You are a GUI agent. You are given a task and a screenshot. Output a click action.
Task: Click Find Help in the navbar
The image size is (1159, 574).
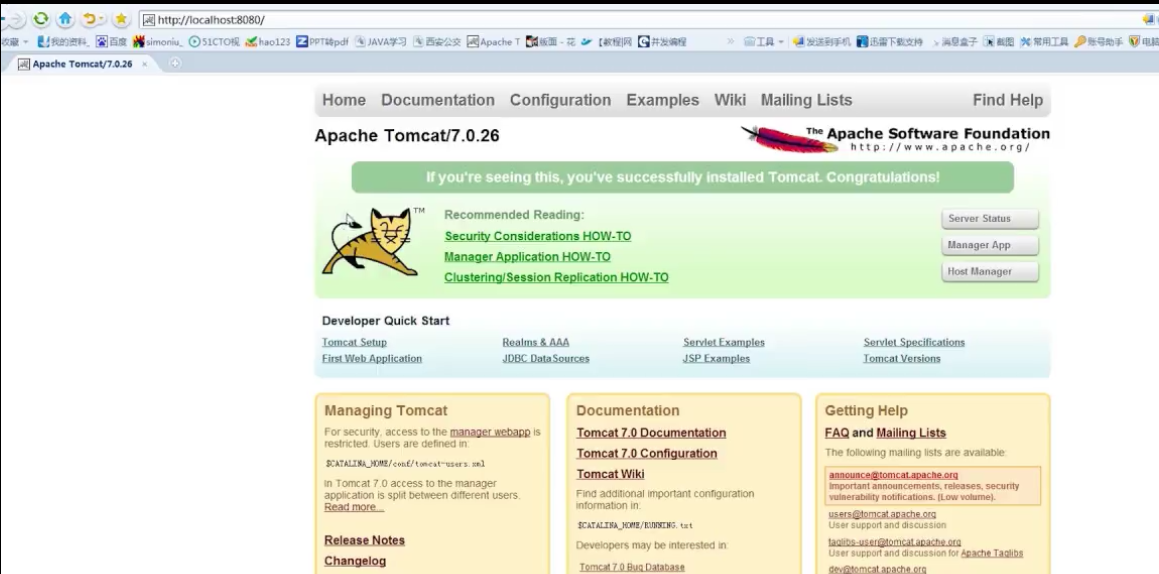(x=1007, y=100)
